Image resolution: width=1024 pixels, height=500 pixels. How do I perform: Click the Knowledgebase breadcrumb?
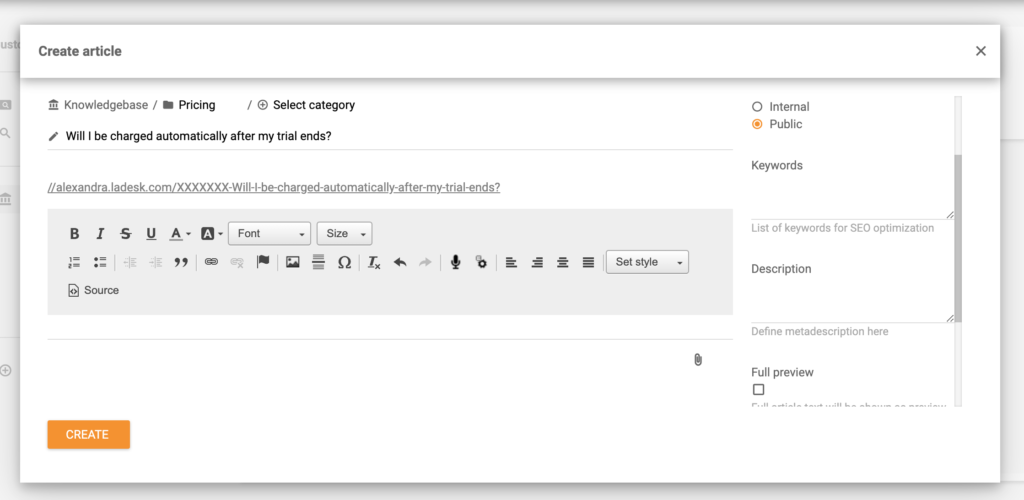coord(105,105)
